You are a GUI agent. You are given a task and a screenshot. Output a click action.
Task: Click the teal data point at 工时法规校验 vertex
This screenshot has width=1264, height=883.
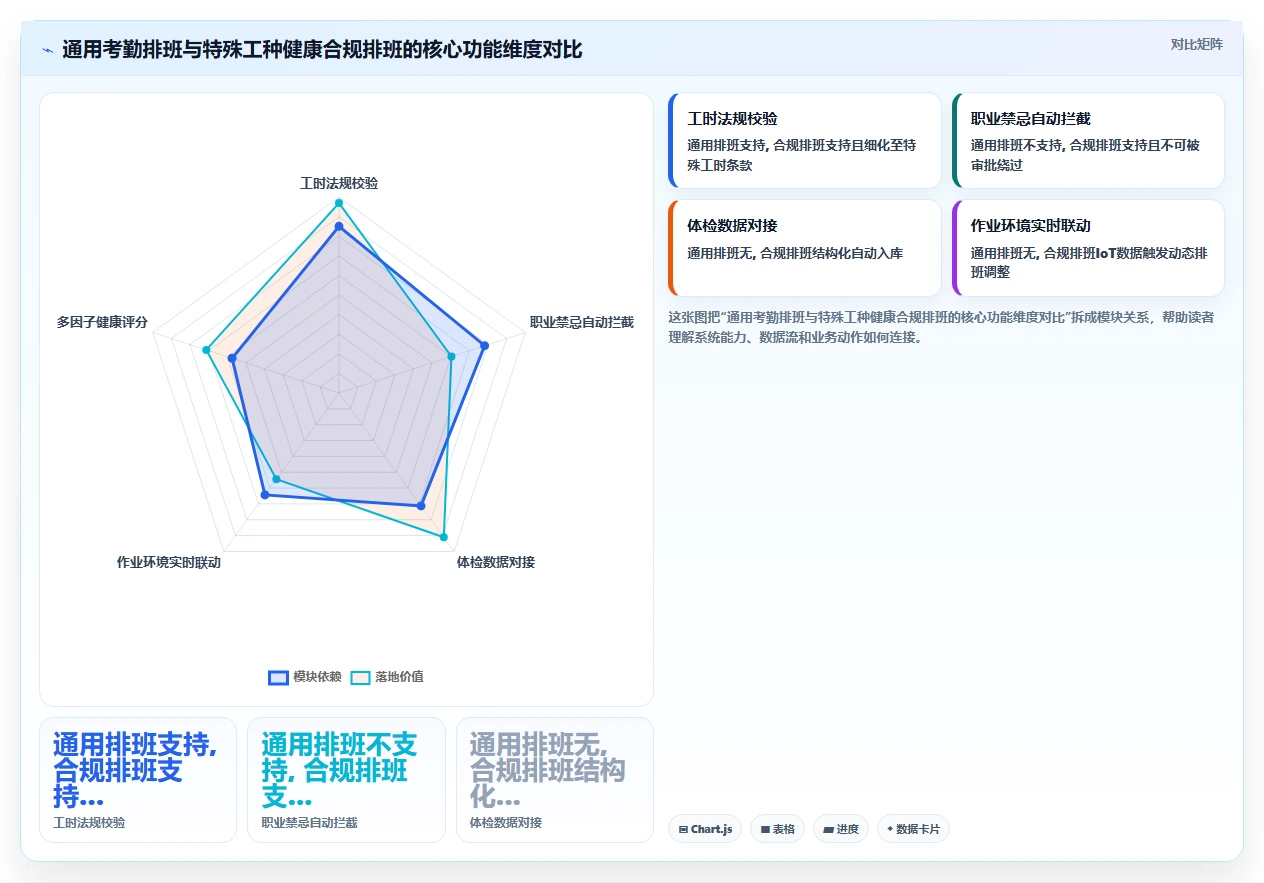tap(339, 203)
